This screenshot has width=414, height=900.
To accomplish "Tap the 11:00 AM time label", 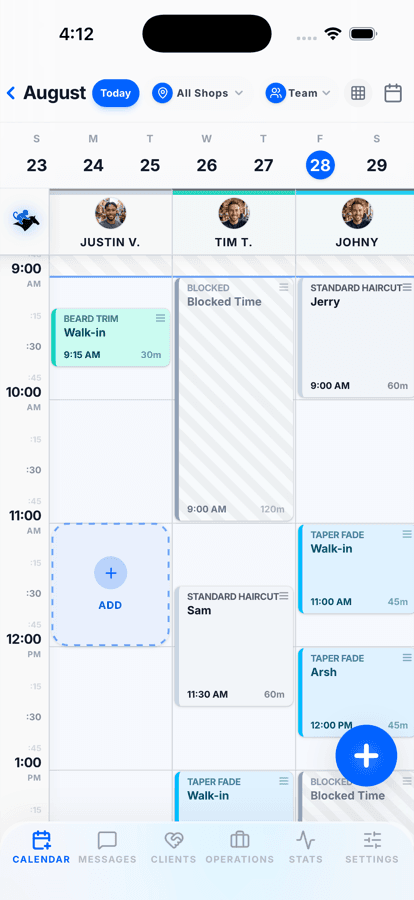I will pyautogui.click(x=25, y=522).
